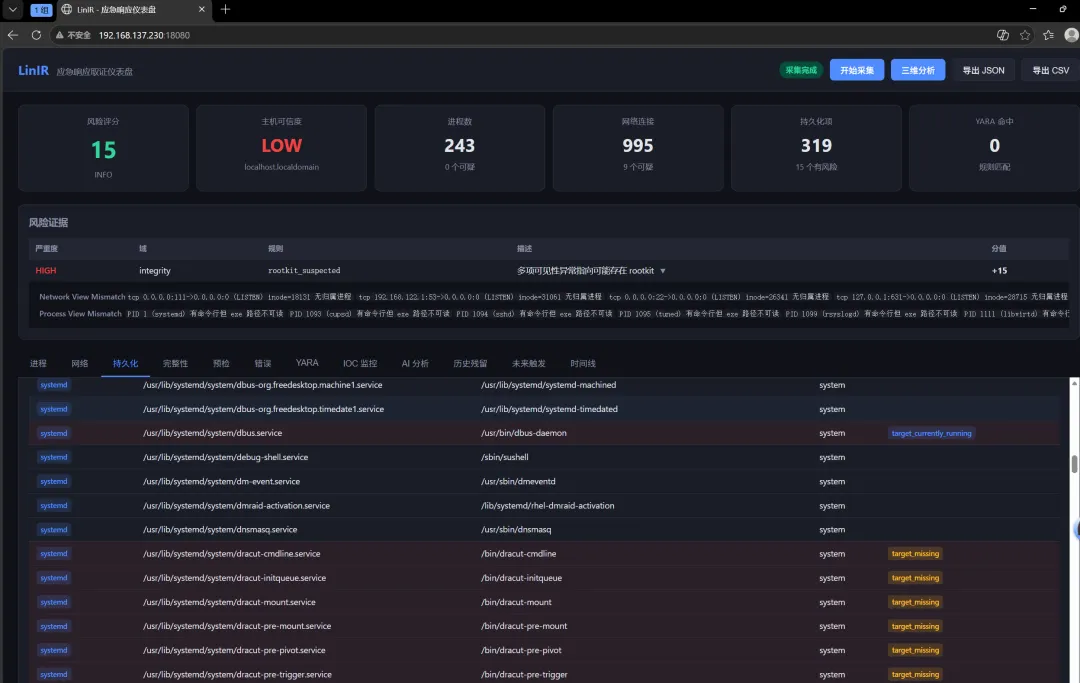This screenshot has width=1080, height=683.
Task: Click the address bar URL field
Action: [x=144, y=35]
